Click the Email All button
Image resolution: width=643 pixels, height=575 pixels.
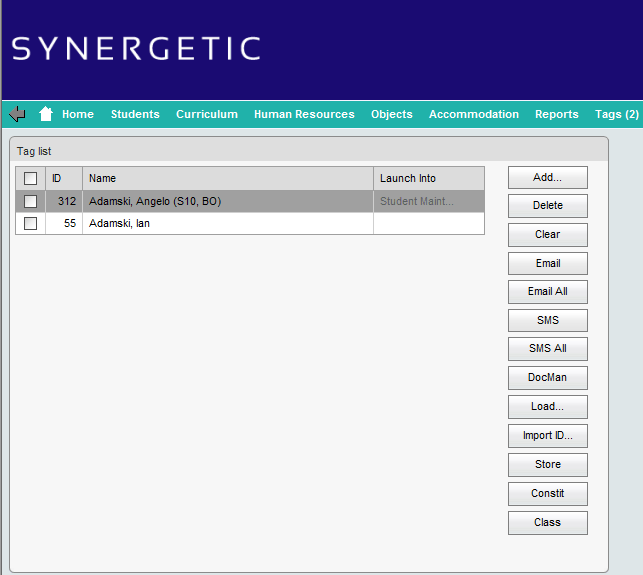(x=547, y=292)
